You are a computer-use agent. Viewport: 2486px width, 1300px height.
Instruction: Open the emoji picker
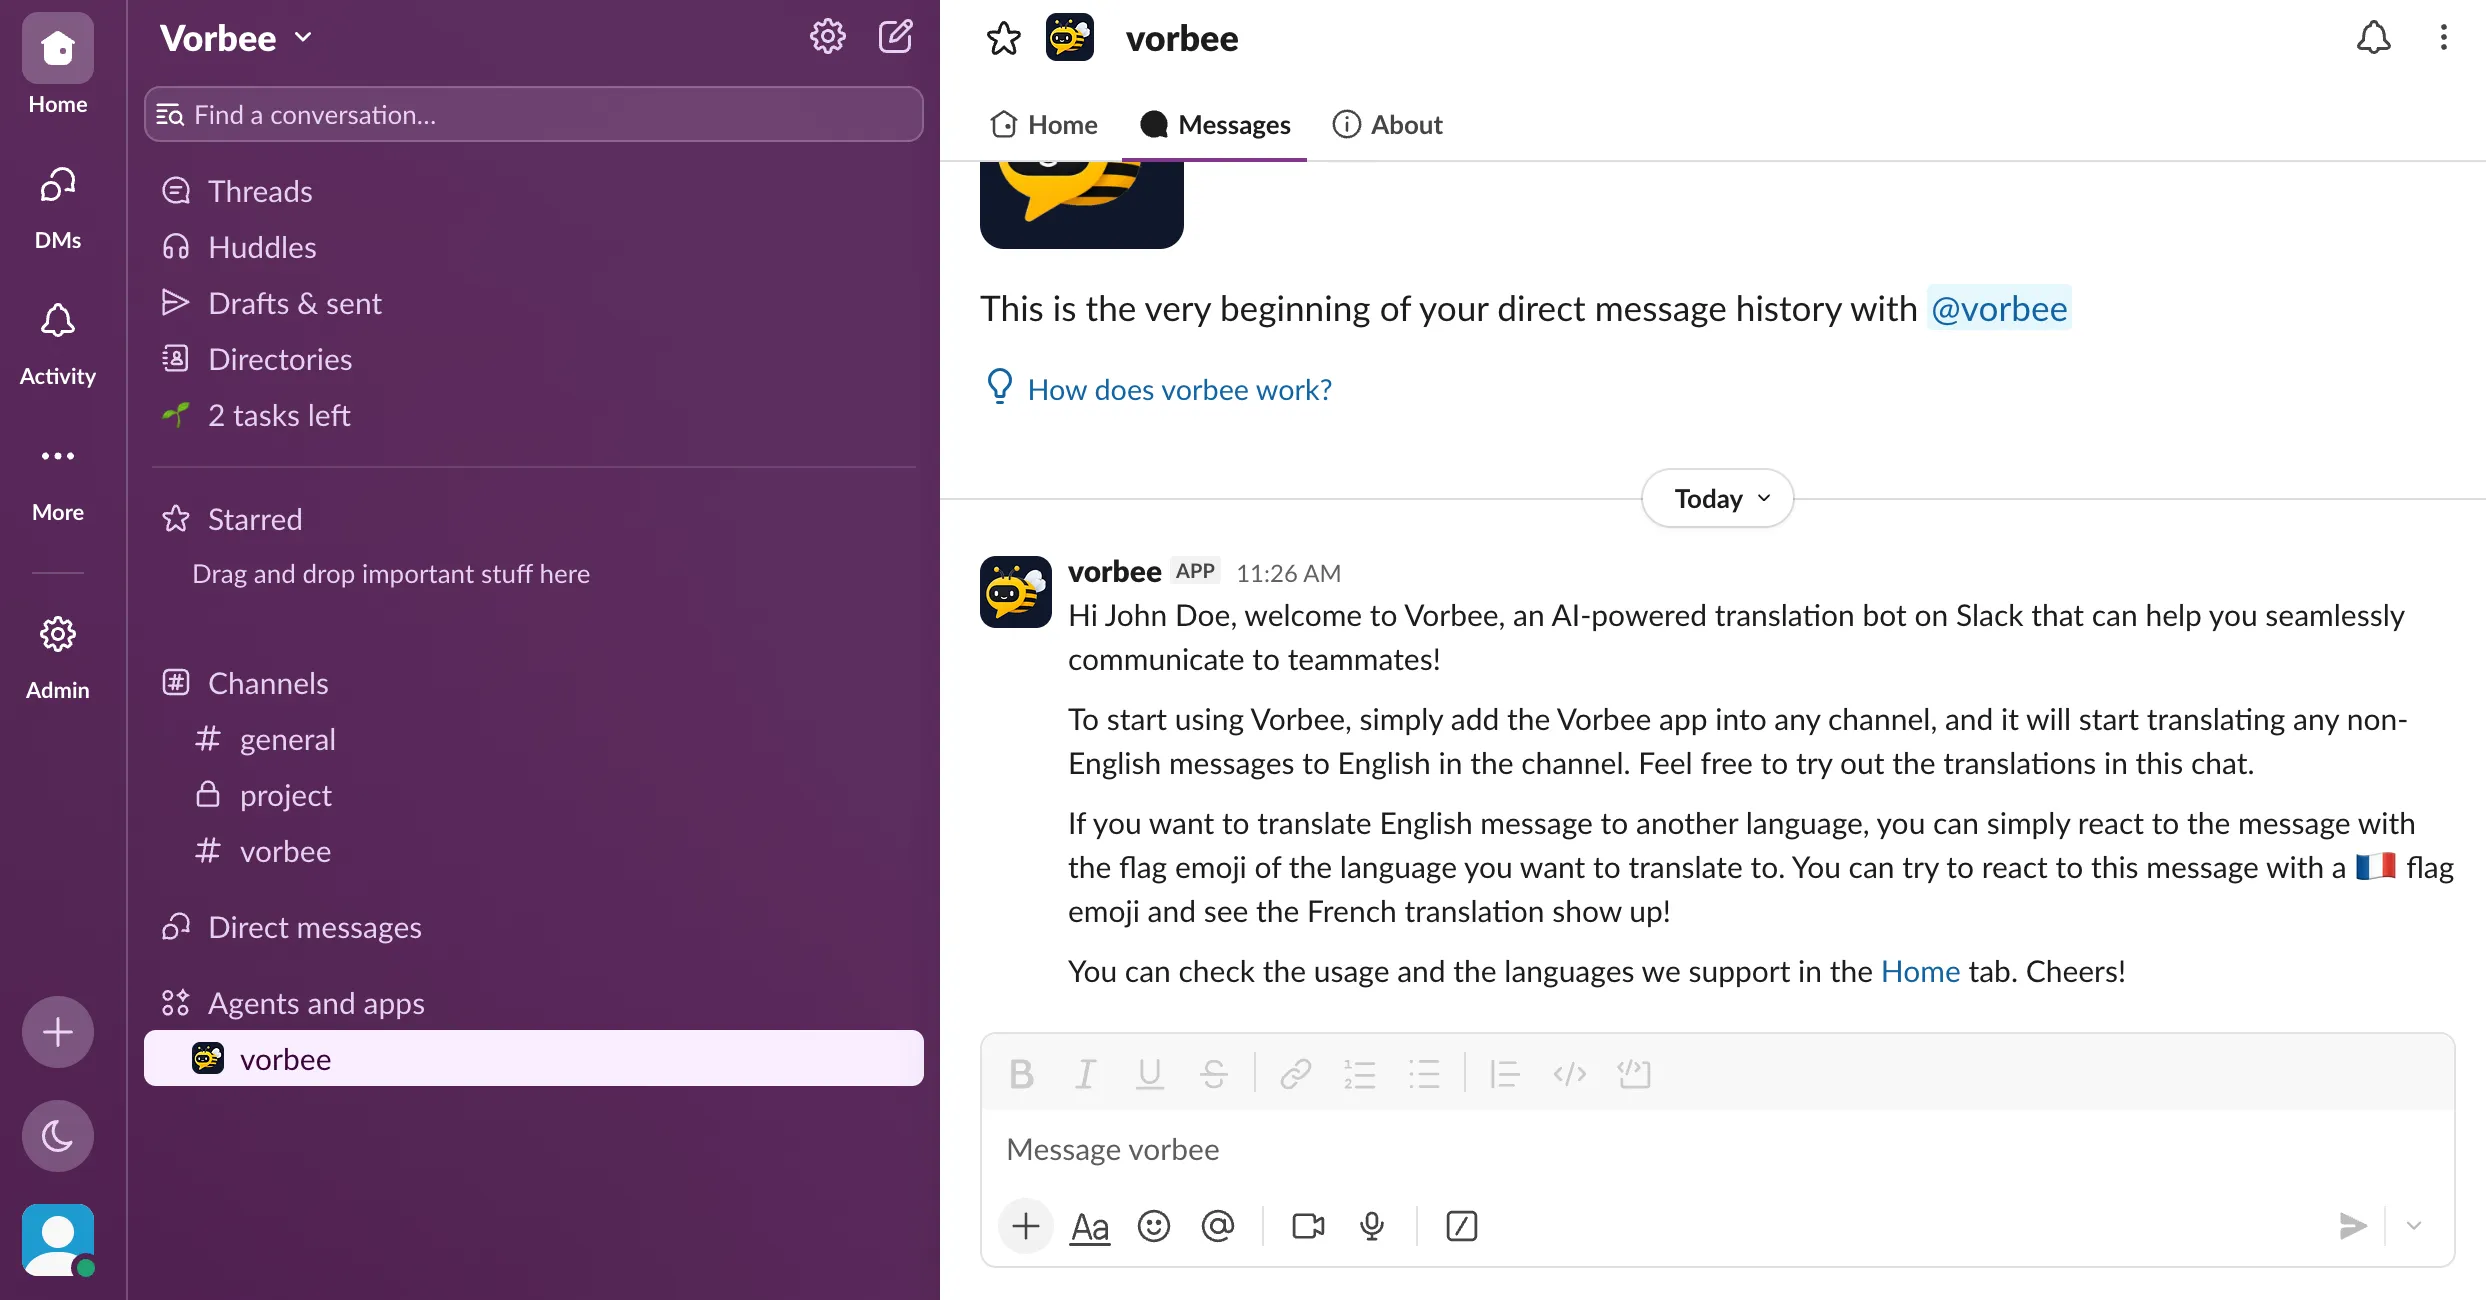[1154, 1226]
